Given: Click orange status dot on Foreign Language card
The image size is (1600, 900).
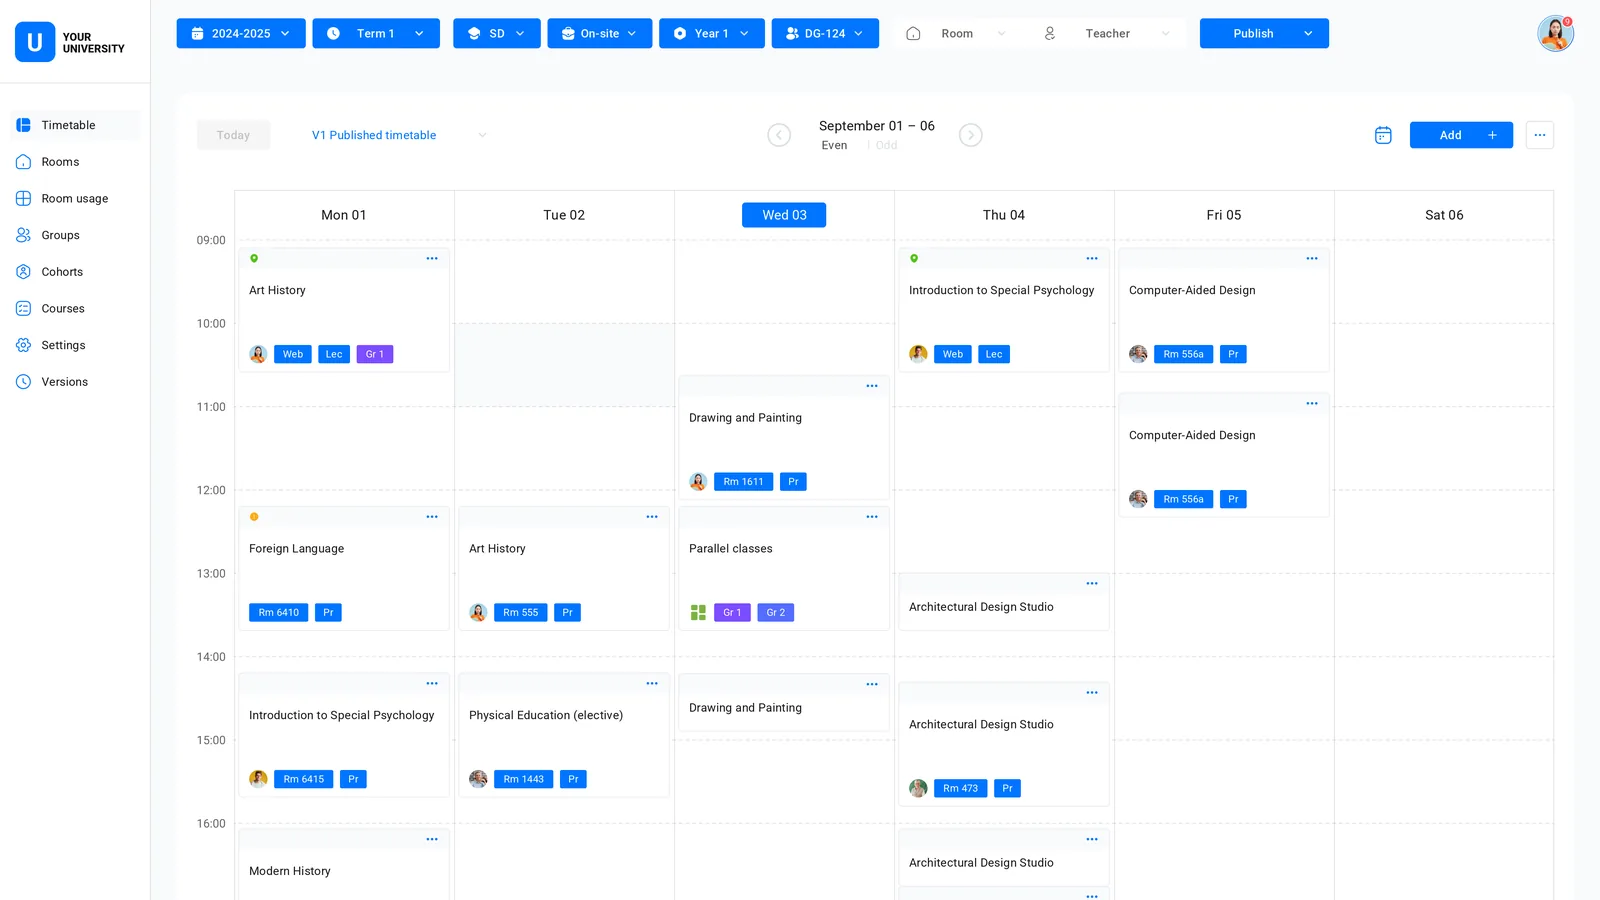Looking at the screenshot, I should point(254,517).
